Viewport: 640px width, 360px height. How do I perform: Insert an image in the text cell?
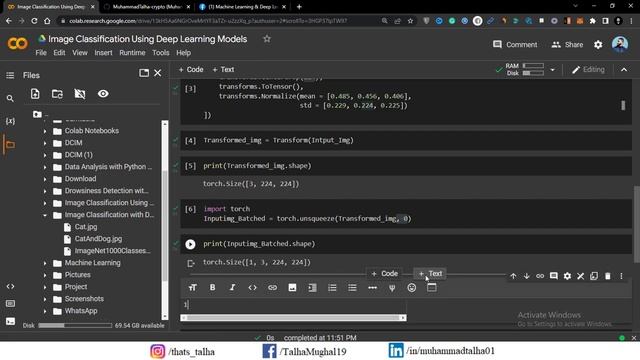(x=292, y=288)
